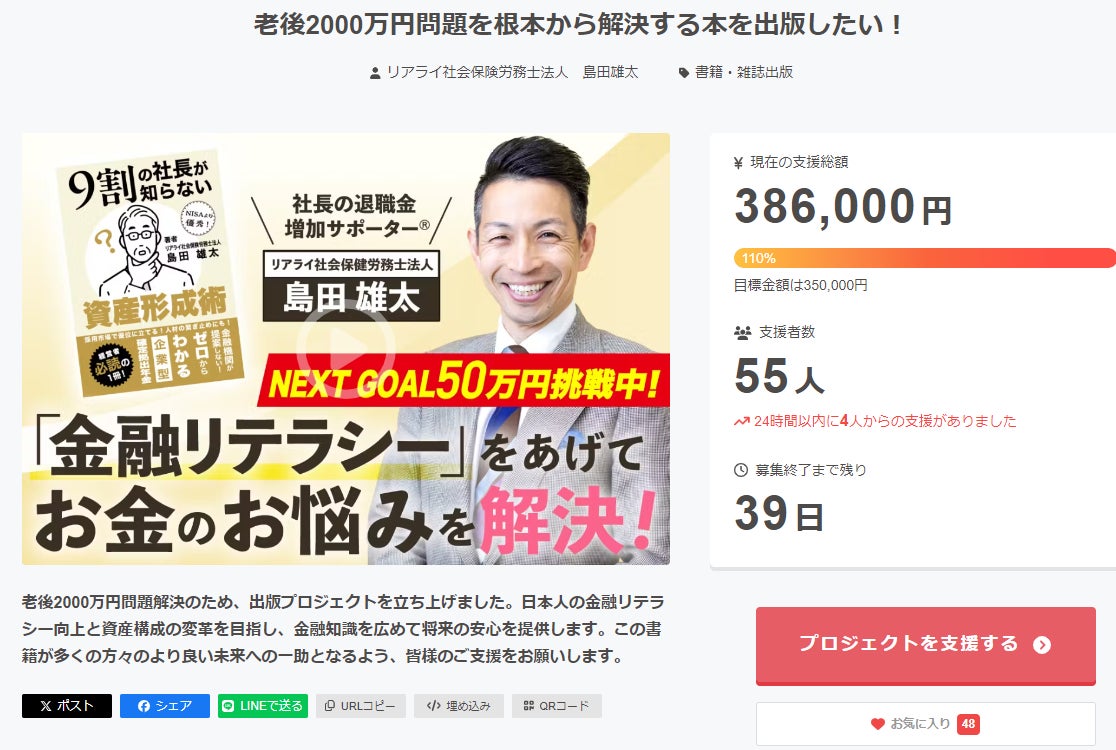Viewport: 1116px width, 750px height.
Task: Click the X ポスト share button
Action: coord(67,706)
